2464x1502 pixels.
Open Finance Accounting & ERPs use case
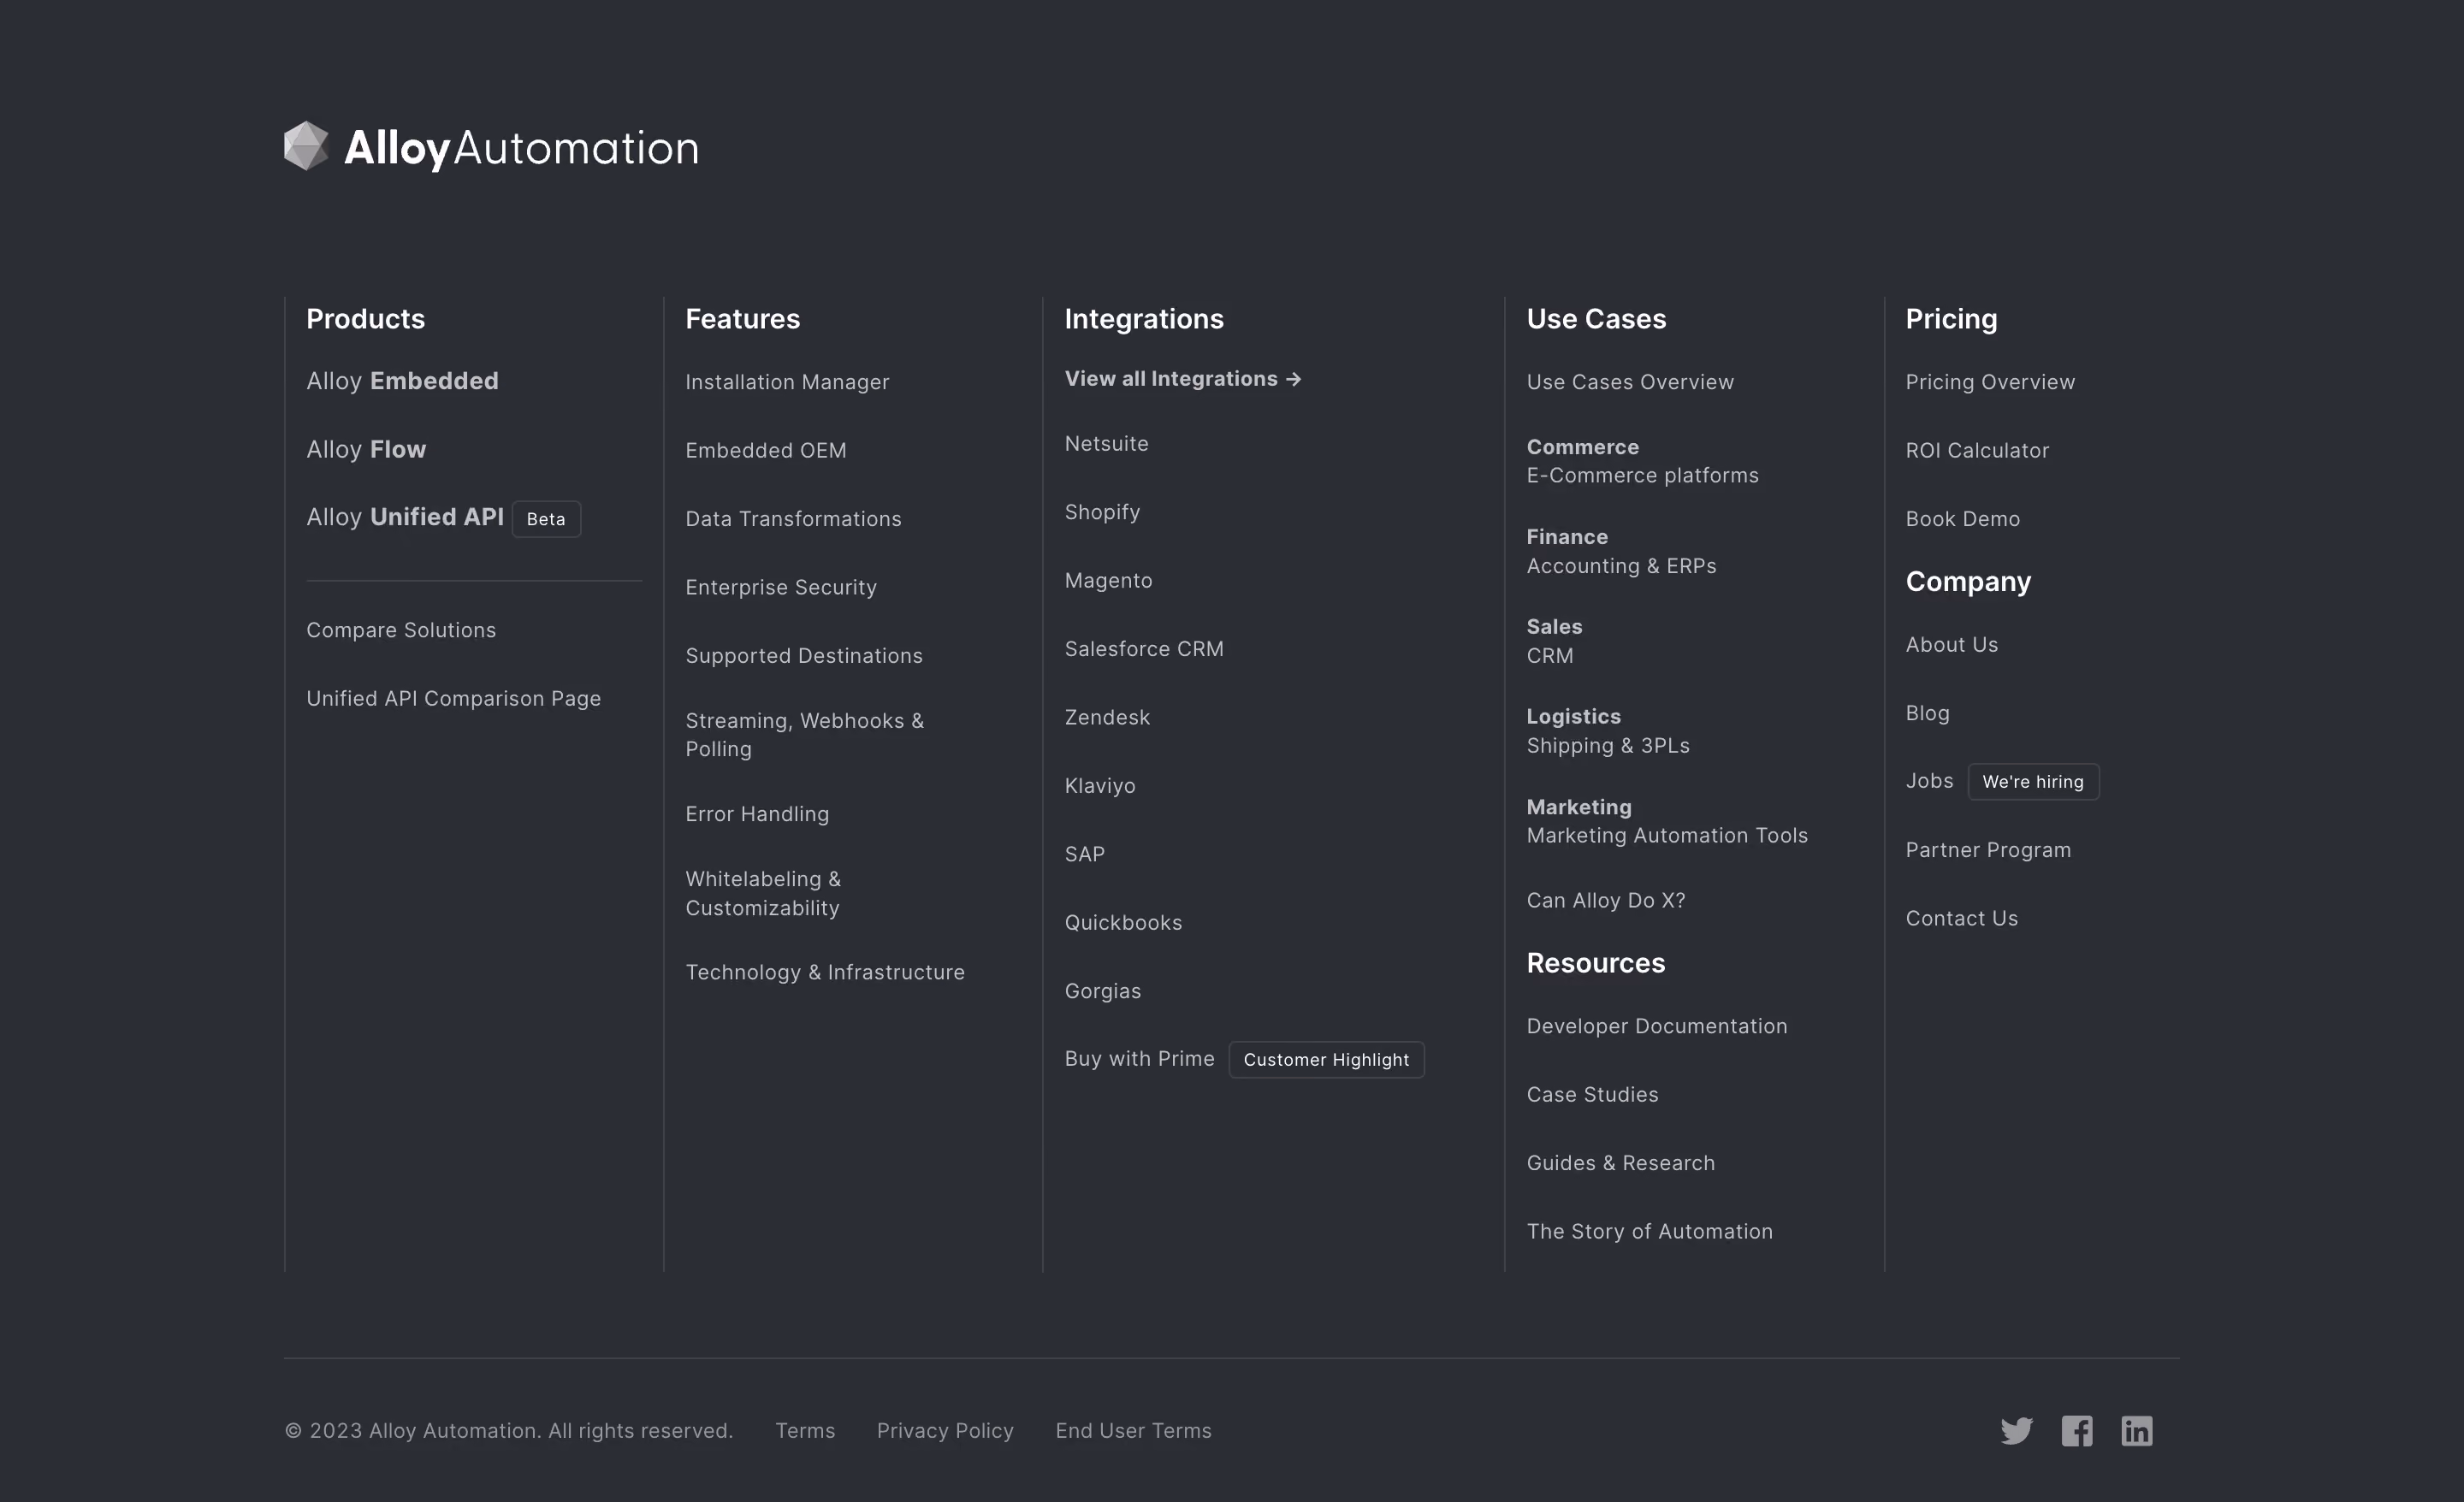click(x=1621, y=551)
